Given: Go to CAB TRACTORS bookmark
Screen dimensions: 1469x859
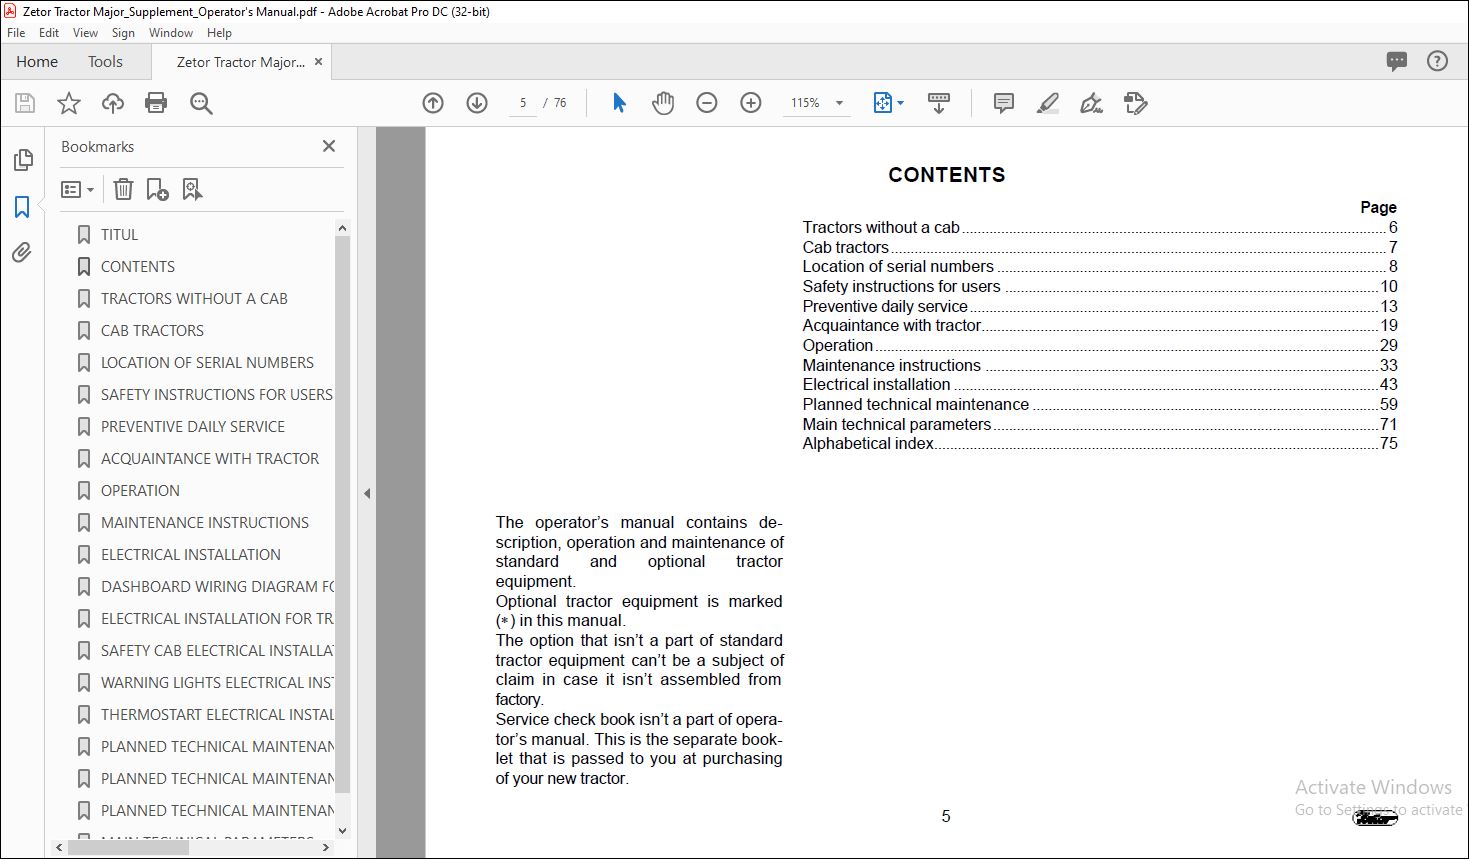Looking at the screenshot, I should tap(152, 331).
